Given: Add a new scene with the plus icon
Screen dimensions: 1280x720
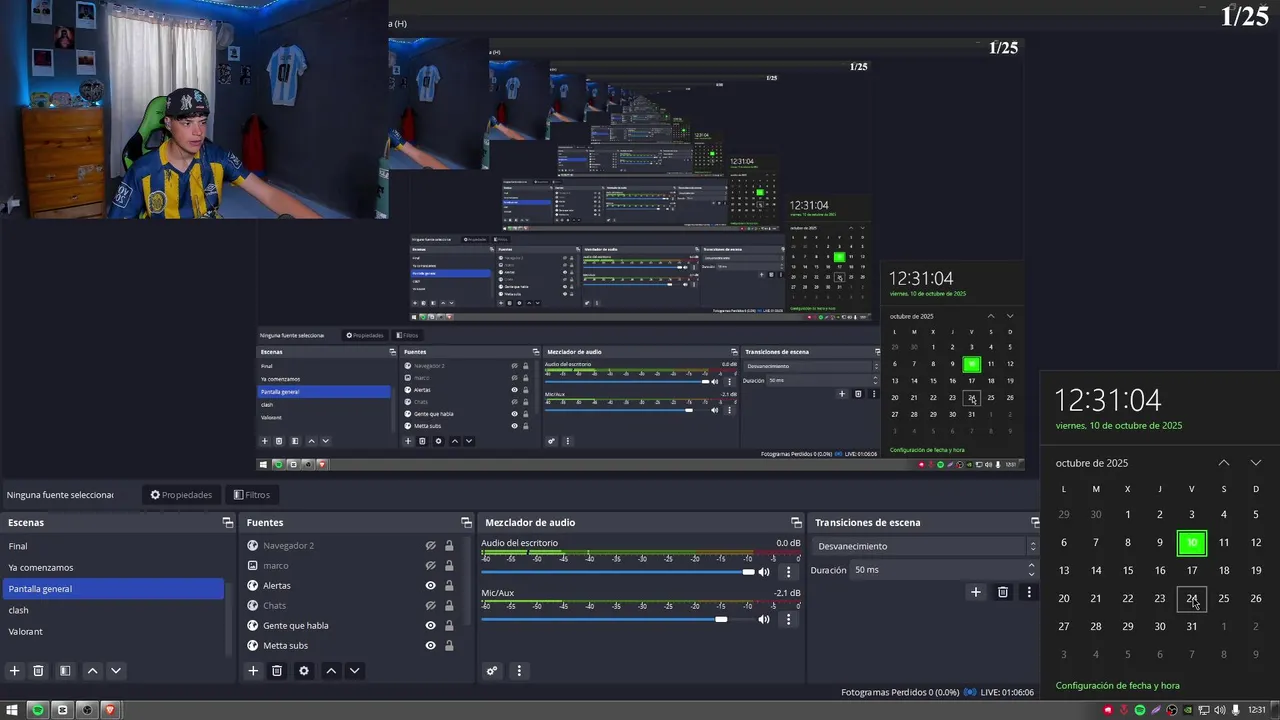Looking at the screenshot, I should (14, 671).
